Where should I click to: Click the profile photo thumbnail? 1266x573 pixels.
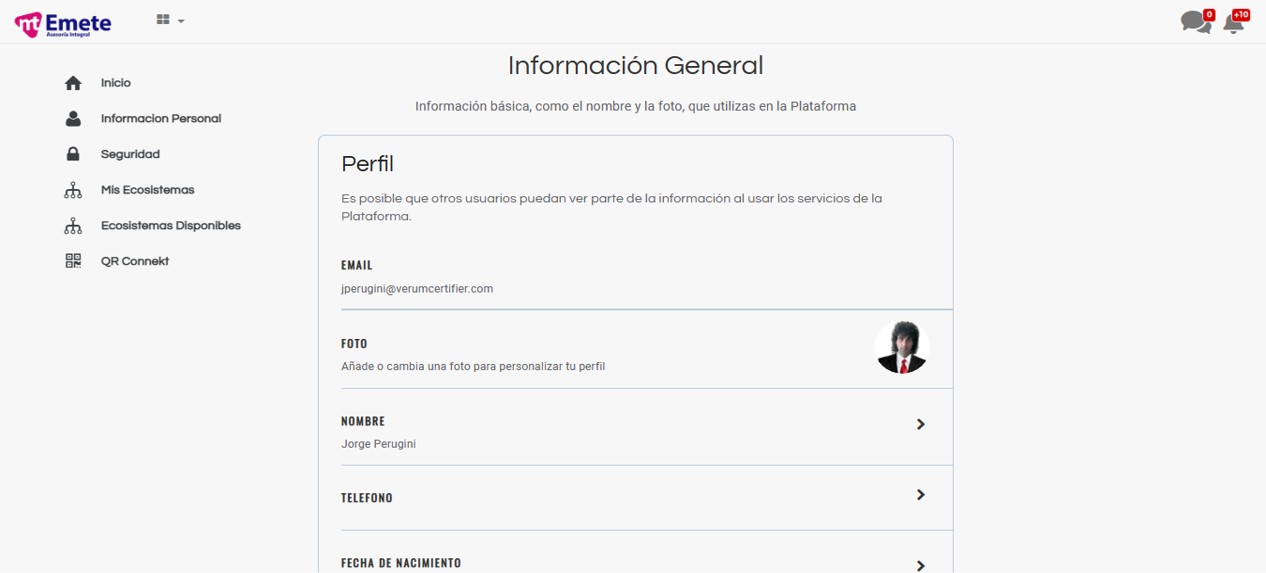(x=902, y=348)
